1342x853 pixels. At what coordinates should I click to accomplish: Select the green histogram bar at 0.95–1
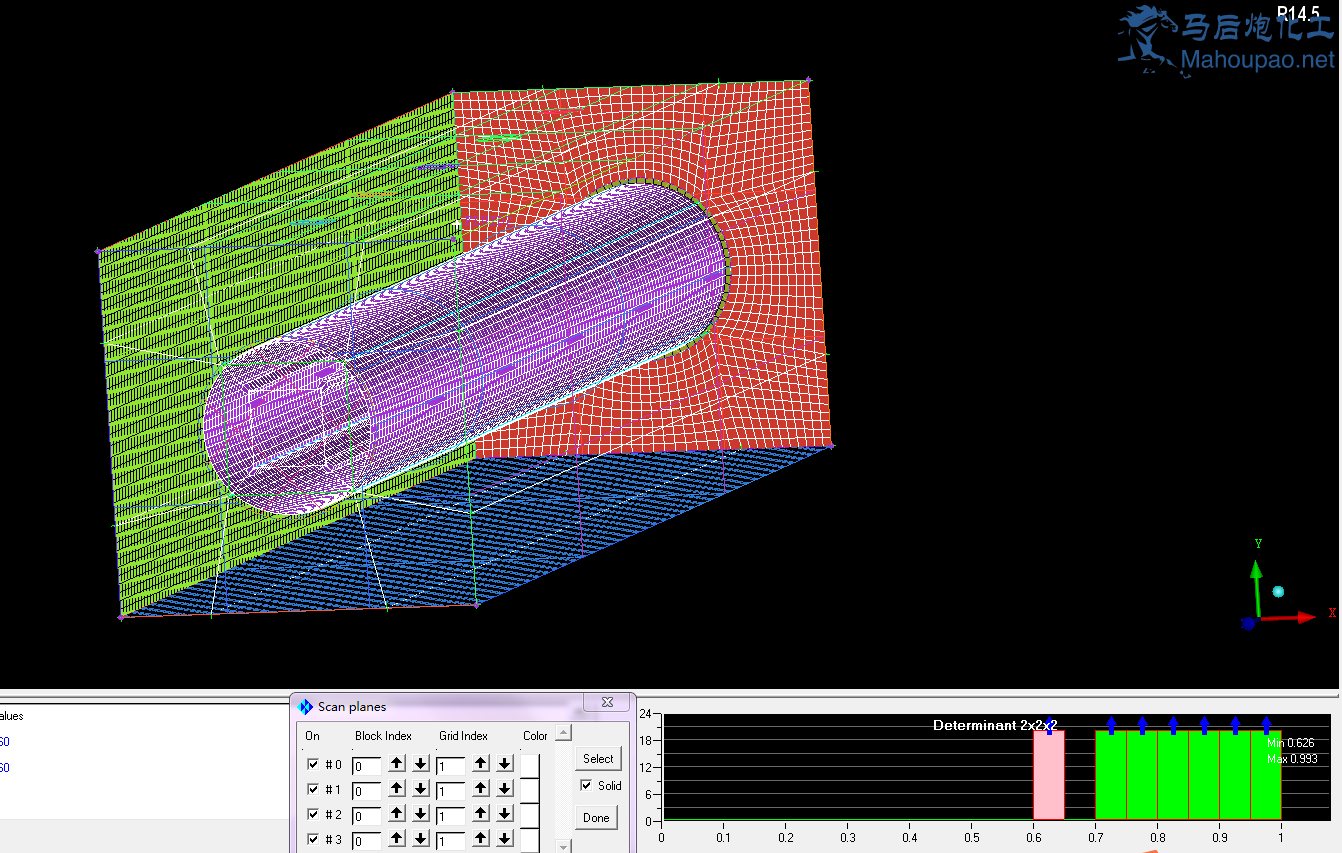[x=1266, y=775]
